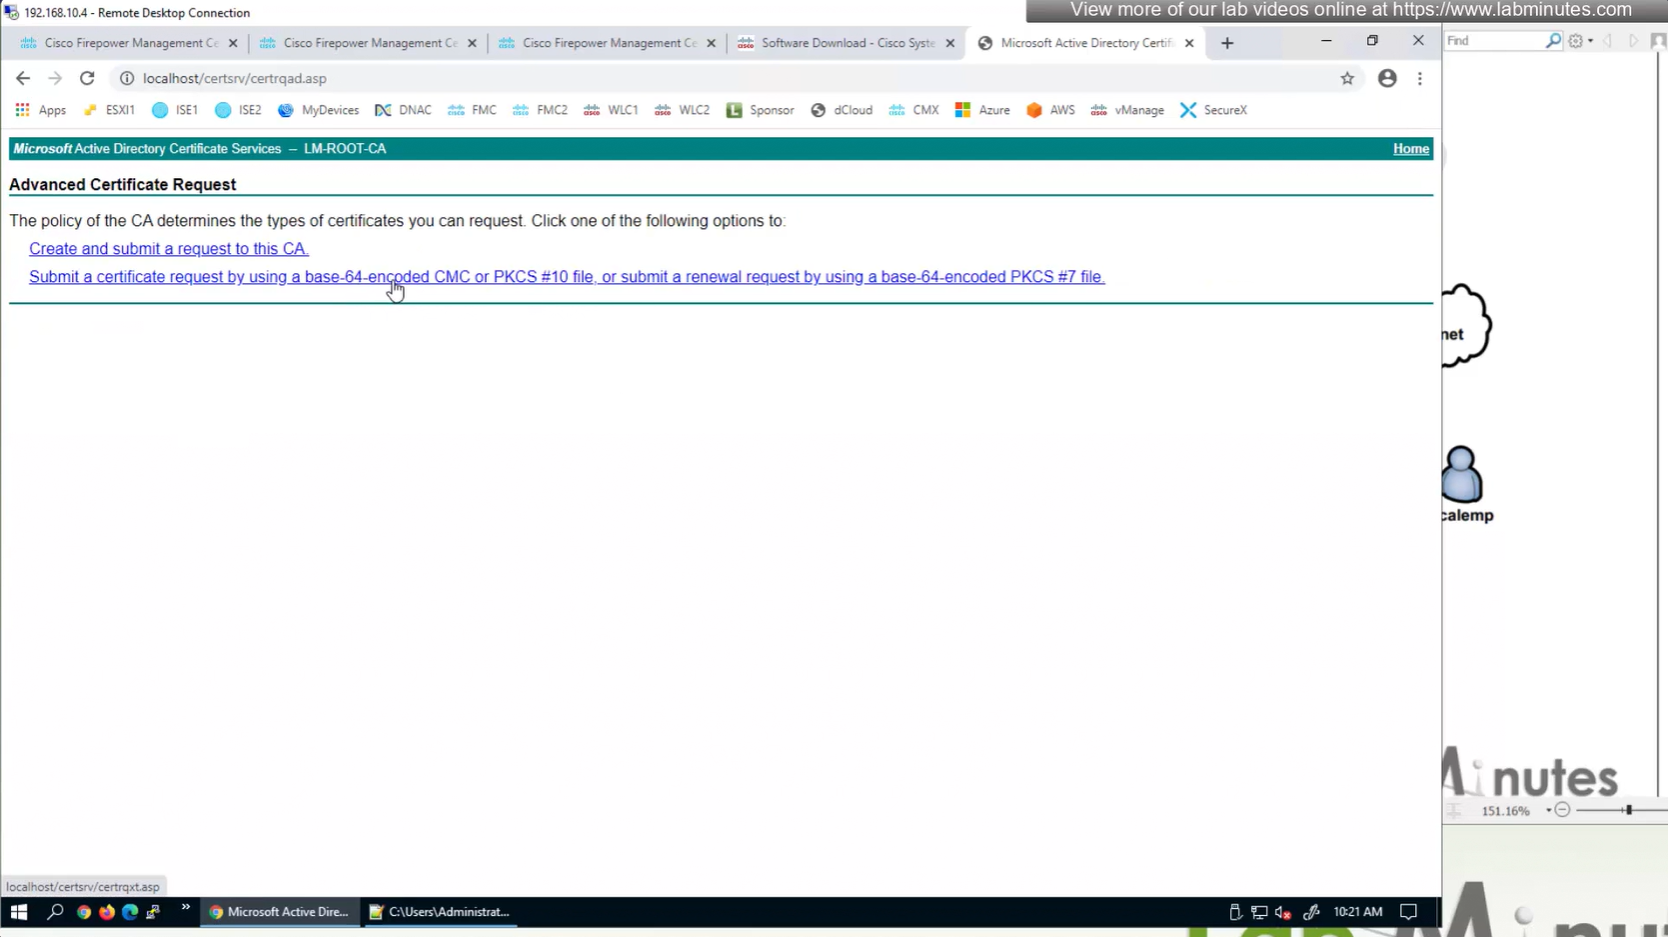
Task: Click the Windows Start button
Action: pos(18,912)
